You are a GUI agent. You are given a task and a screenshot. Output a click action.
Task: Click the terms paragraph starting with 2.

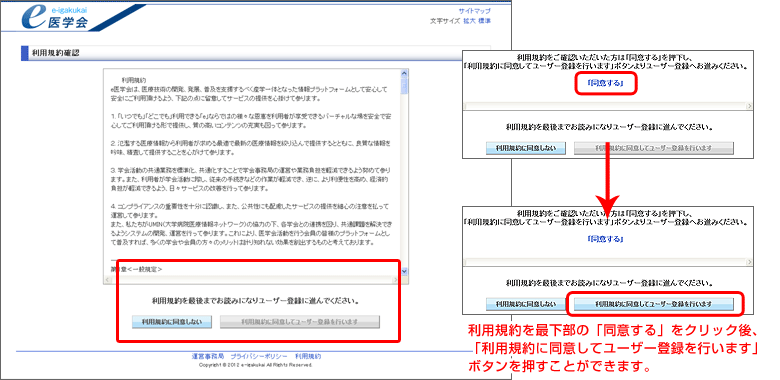tap(251, 147)
